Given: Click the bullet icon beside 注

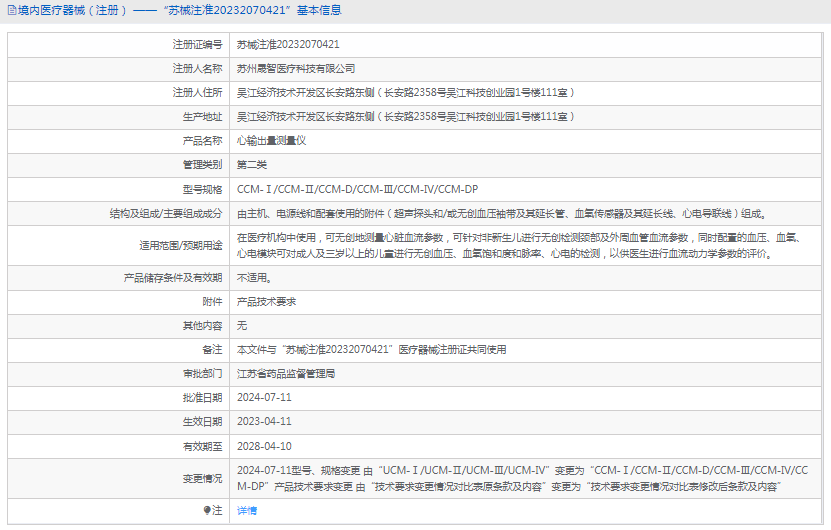Looking at the screenshot, I should 207,510.
